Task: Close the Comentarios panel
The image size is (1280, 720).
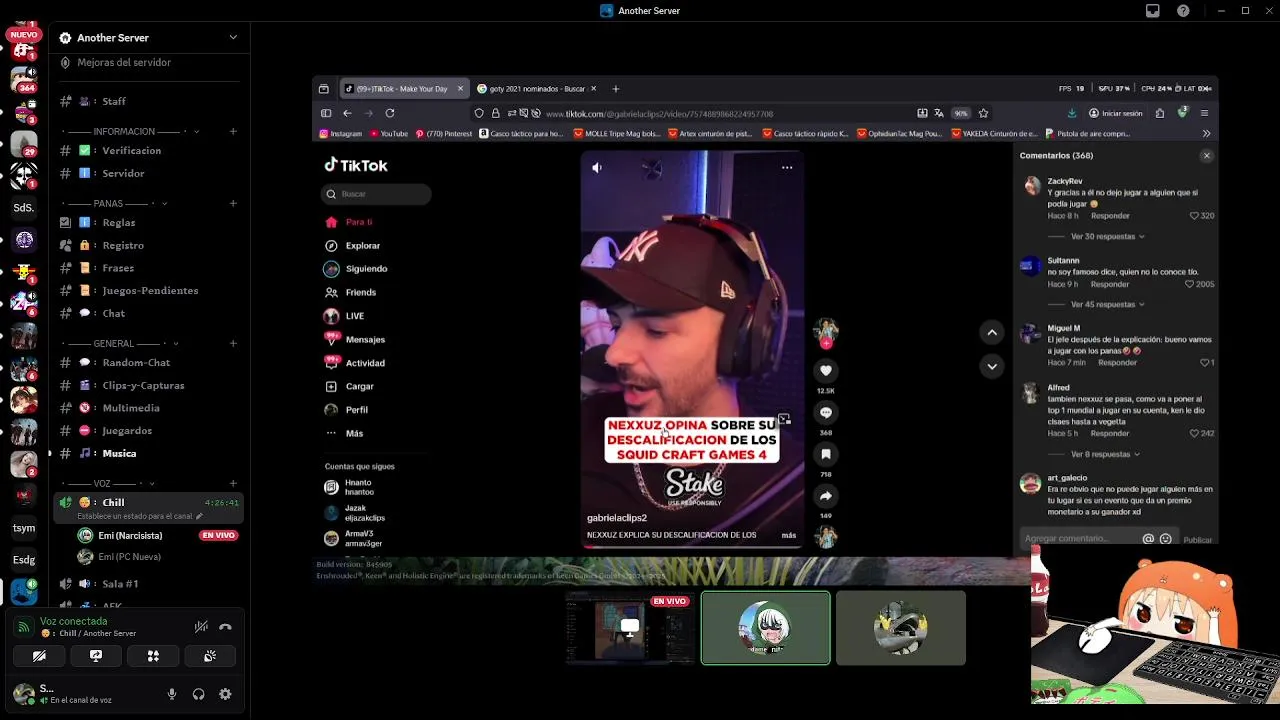Action: pos(1206,156)
